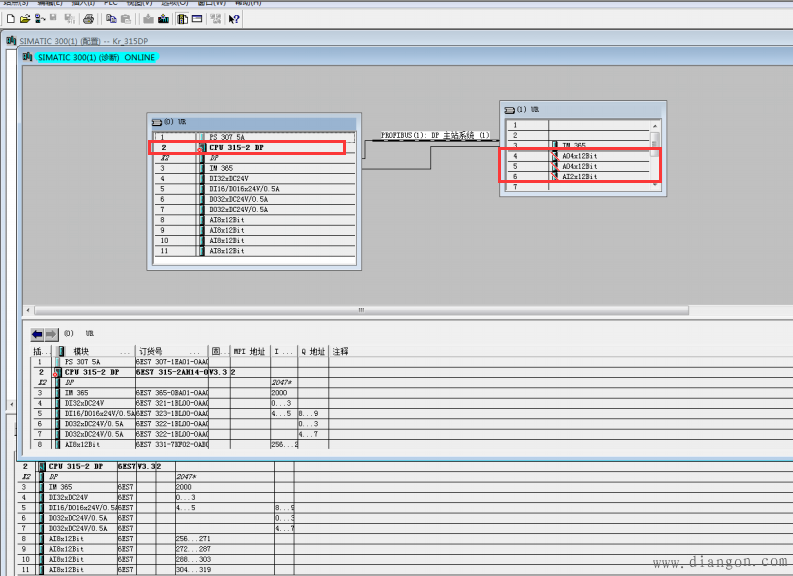Click the MPI address column header
This screenshot has height=576, width=793.
click(250, 352)
